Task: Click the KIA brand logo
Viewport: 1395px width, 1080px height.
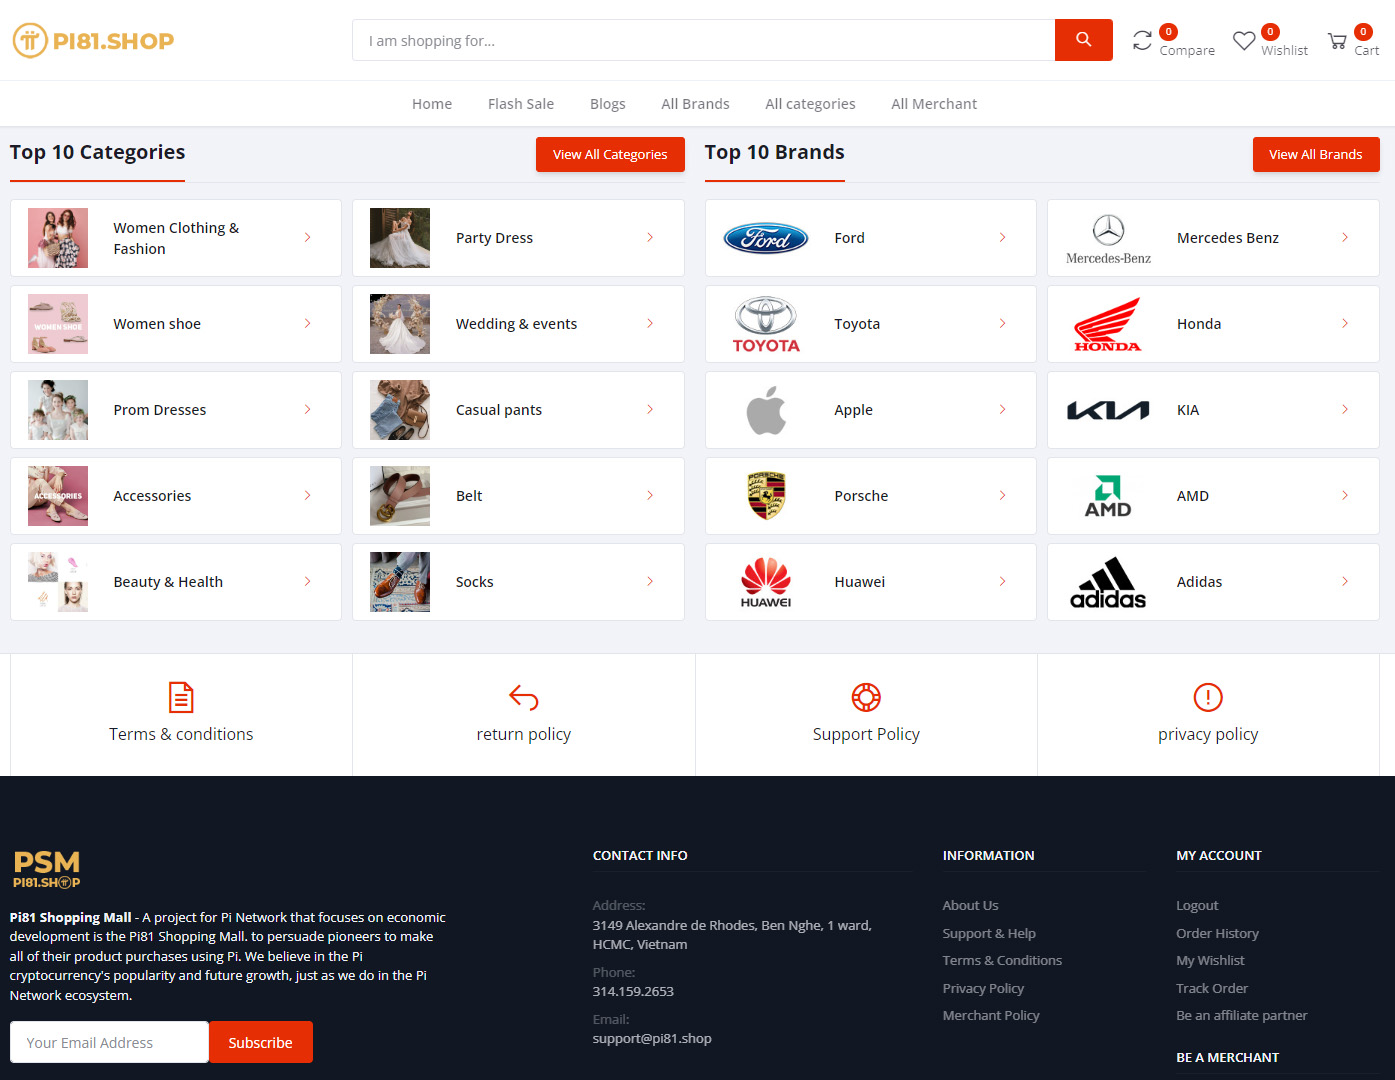Action: tap(1108, 410)
